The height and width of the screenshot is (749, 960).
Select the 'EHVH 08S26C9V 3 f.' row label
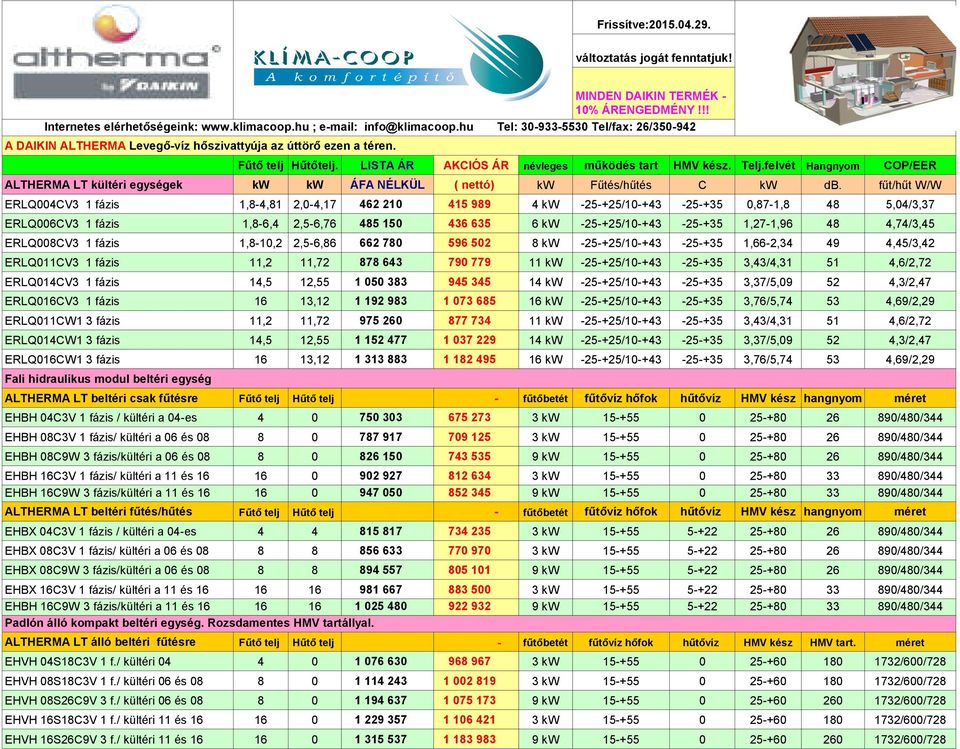pos(118,701)
